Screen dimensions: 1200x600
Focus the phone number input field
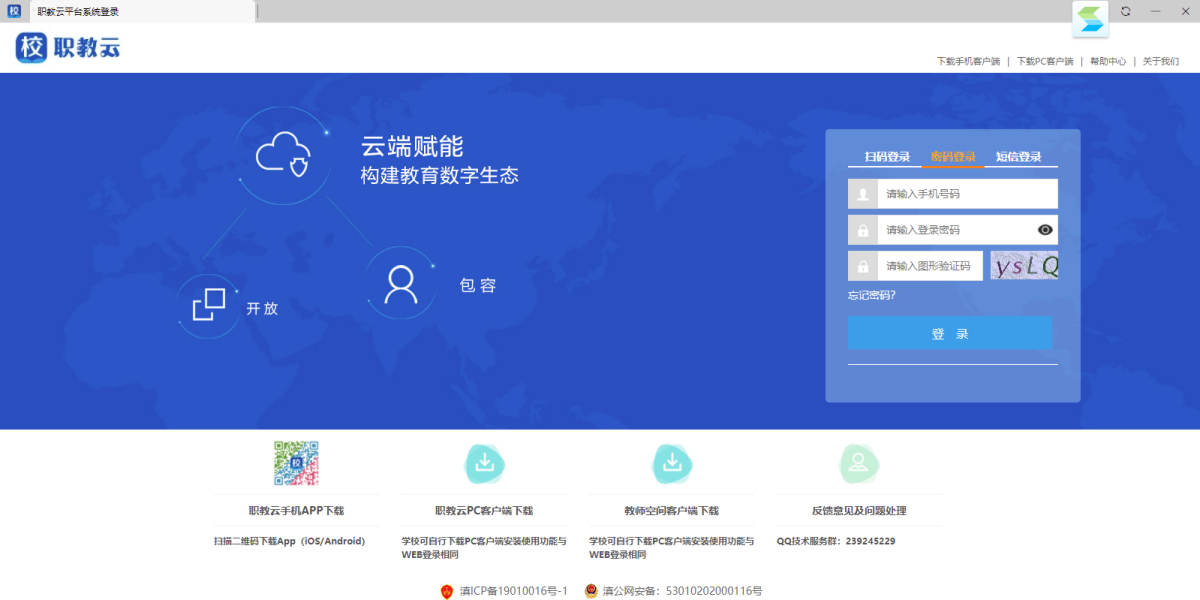click(966, 194)
